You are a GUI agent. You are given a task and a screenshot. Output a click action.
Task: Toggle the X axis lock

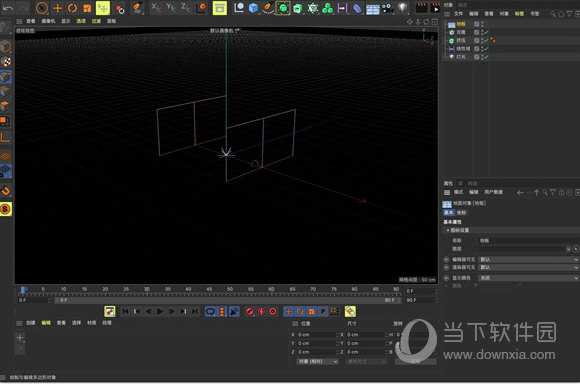point(156,7)
